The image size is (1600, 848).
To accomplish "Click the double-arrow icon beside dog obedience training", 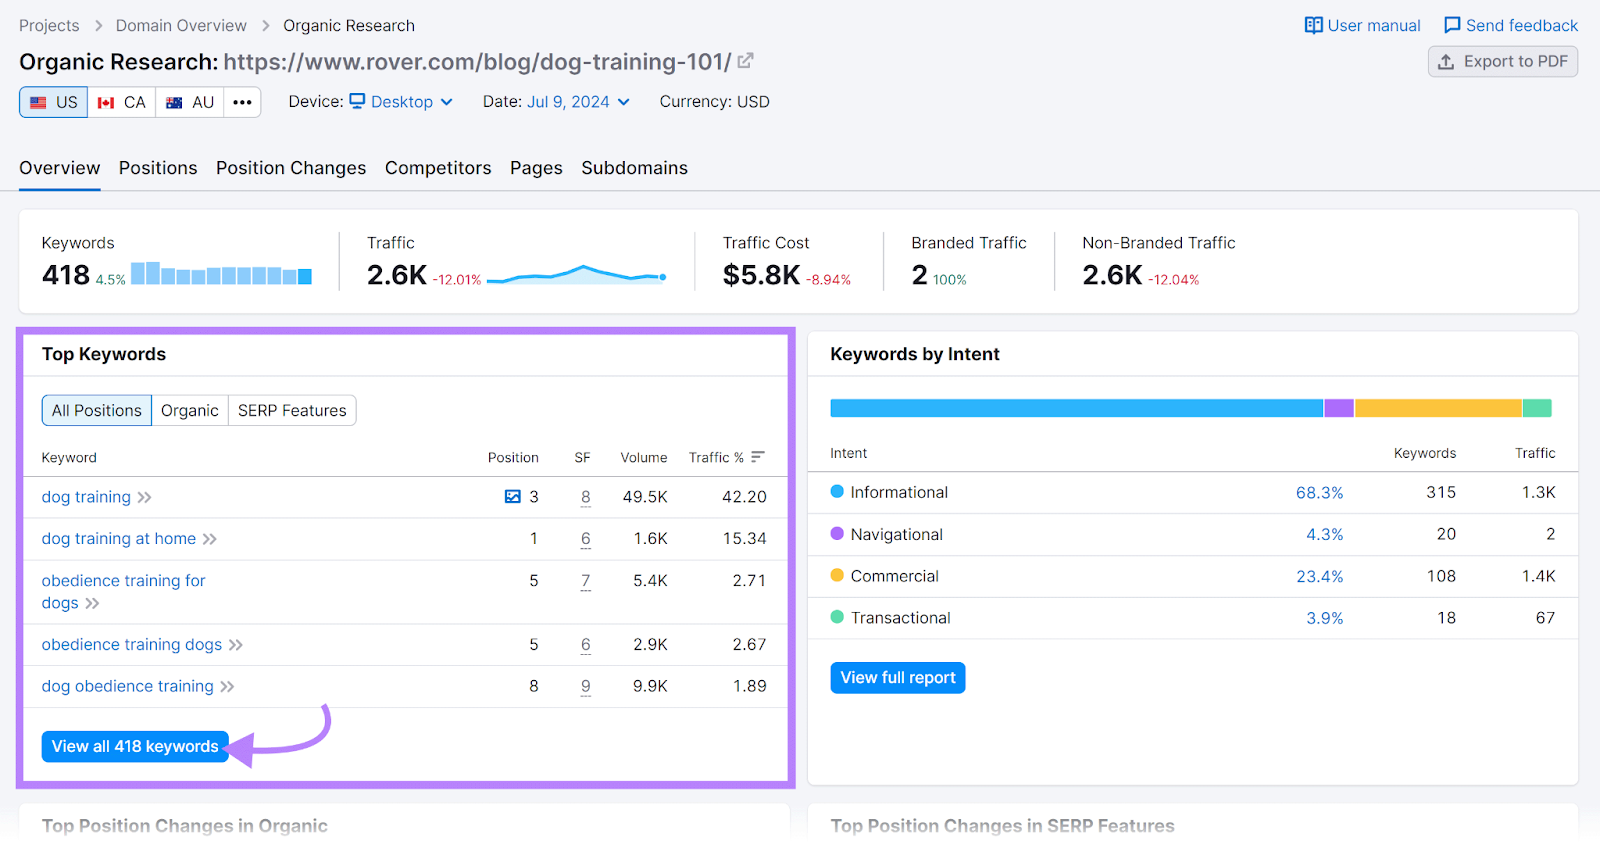I will pos(228,686).
